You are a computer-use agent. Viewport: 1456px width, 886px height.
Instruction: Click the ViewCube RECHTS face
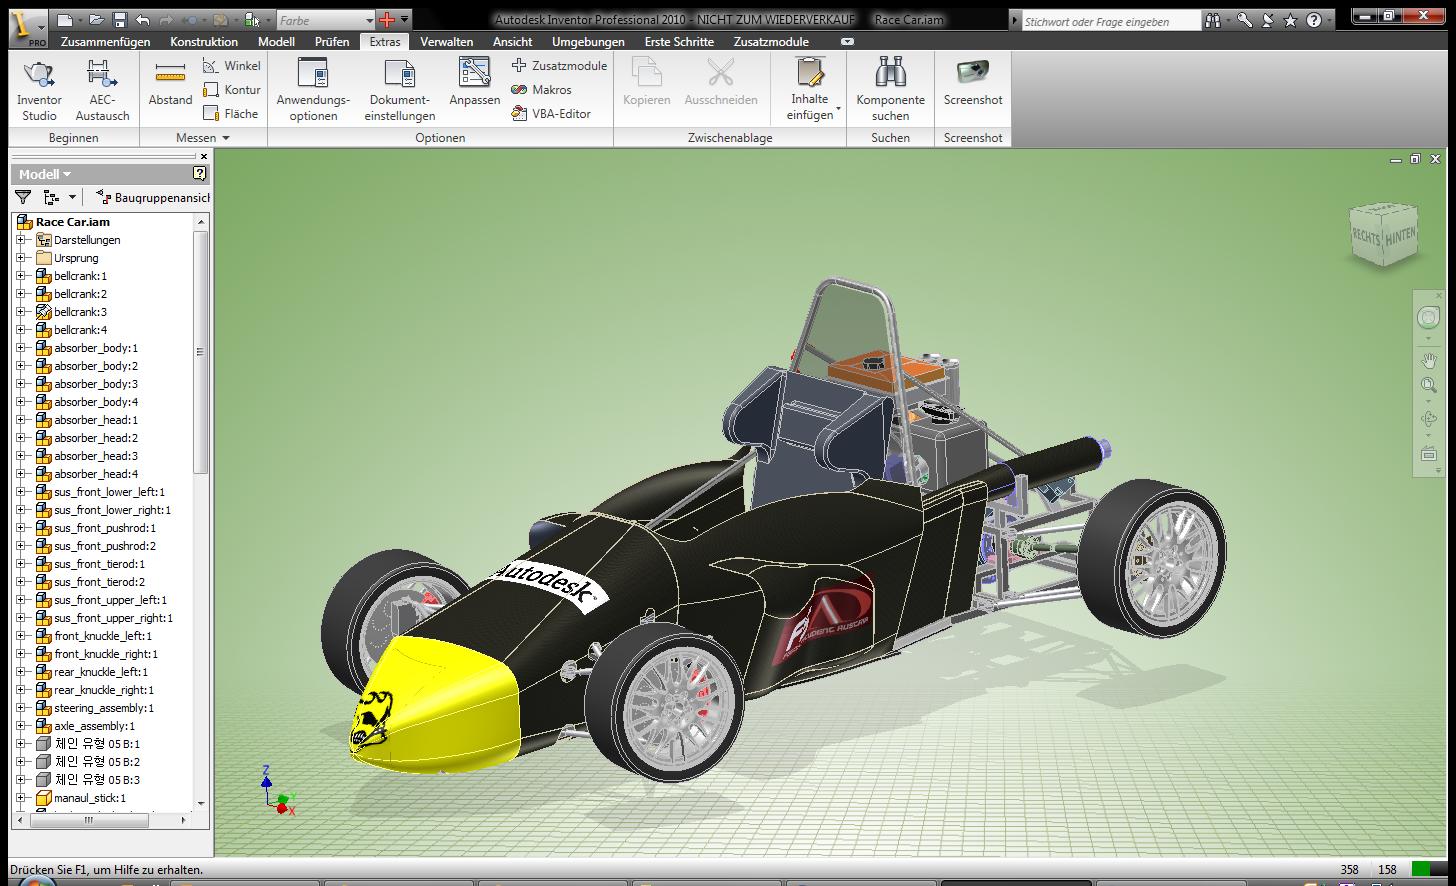(x=1365, y=238)
